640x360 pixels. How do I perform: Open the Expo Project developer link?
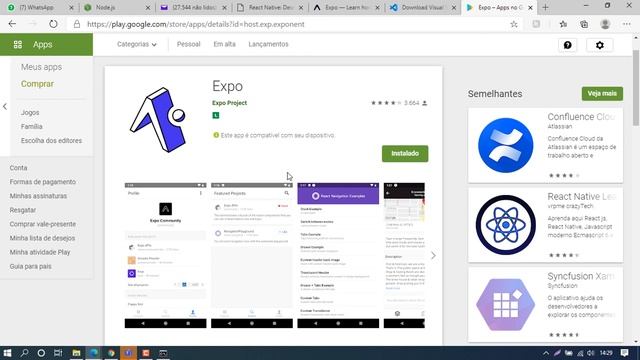point(229,103)
